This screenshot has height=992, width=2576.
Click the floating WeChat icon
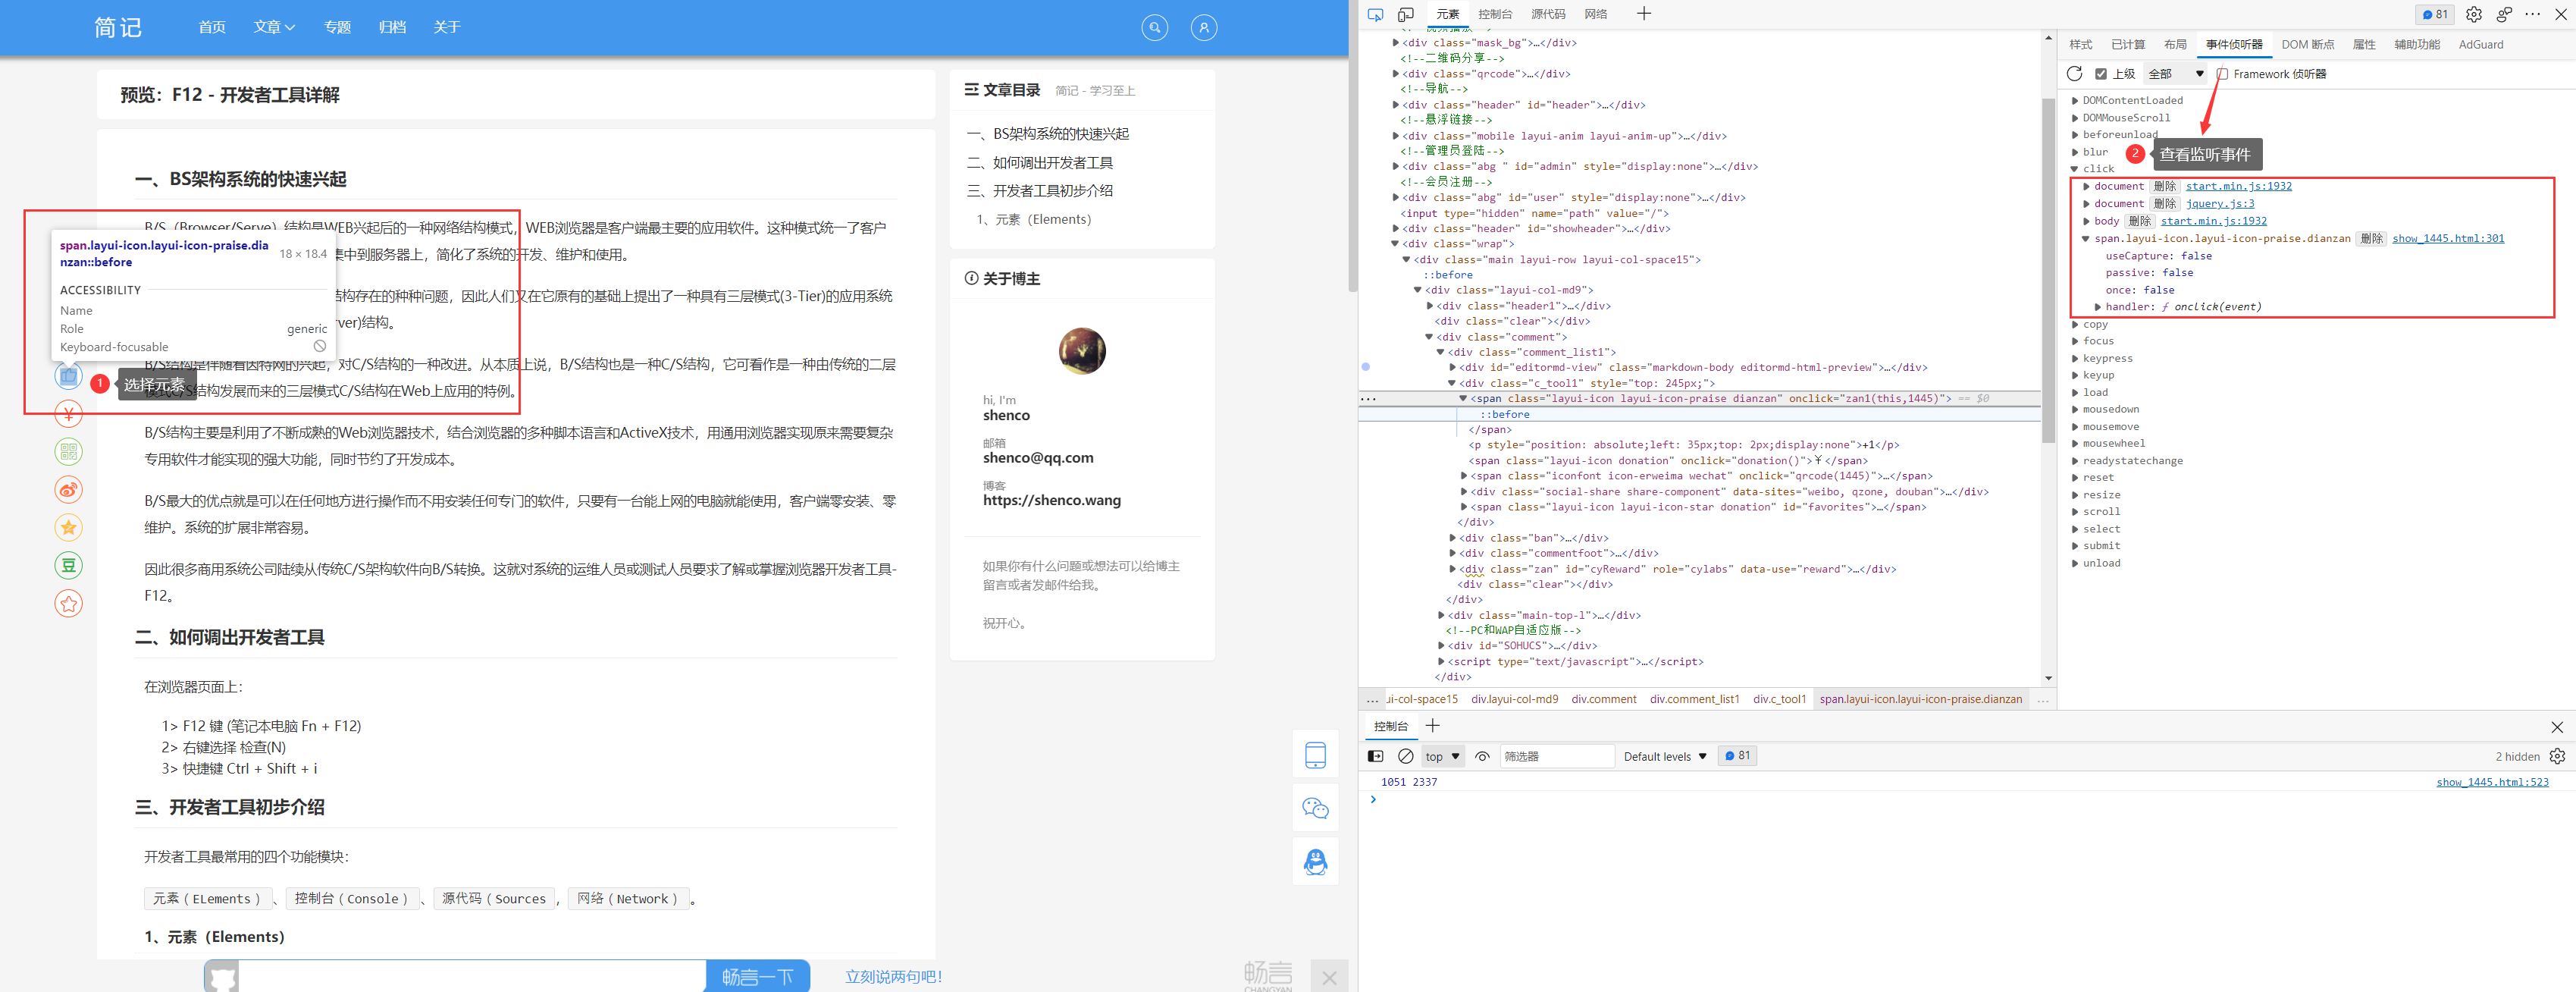click(1315, 808)
